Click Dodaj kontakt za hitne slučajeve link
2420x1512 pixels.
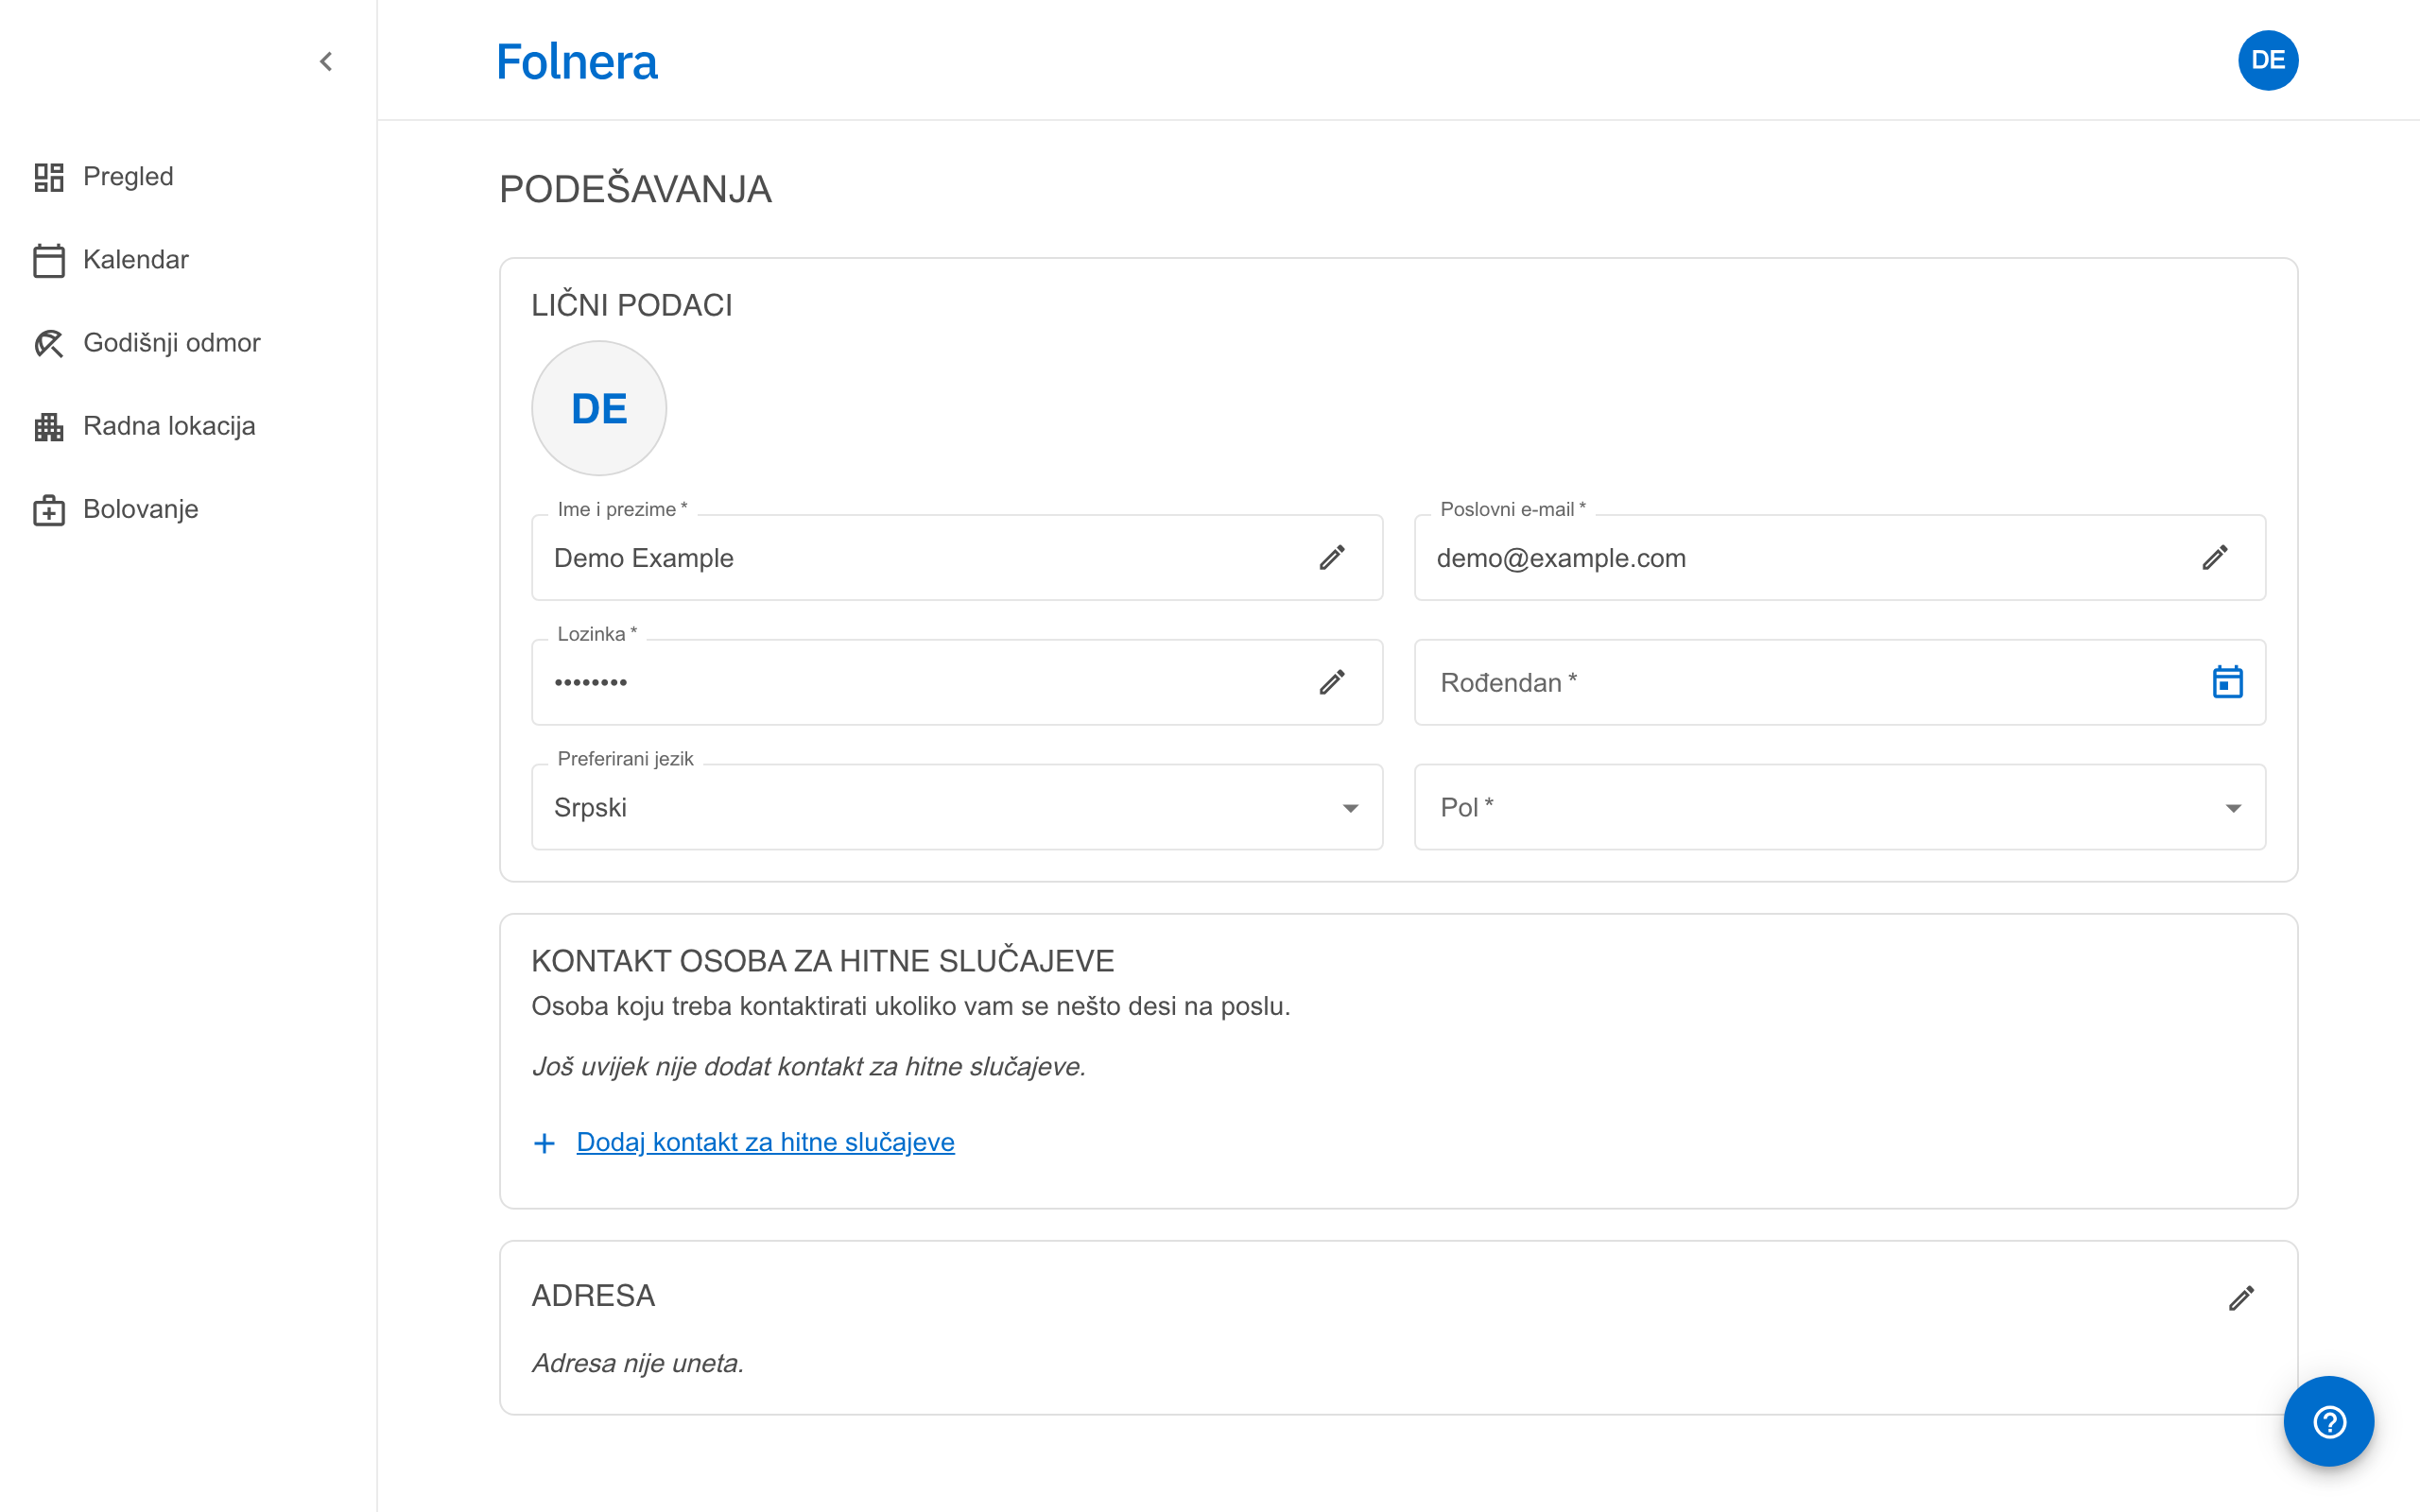pyautogui.click(x=766, y=1142)
